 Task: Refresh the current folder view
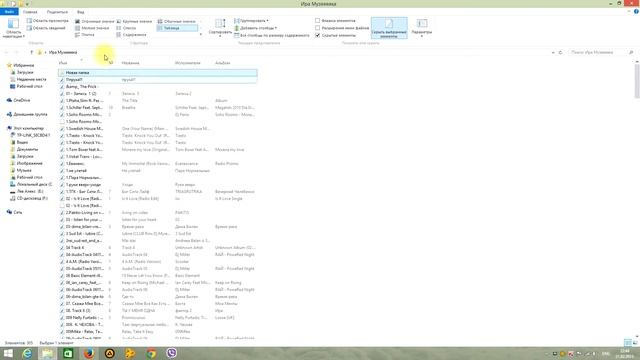[560, 52]
